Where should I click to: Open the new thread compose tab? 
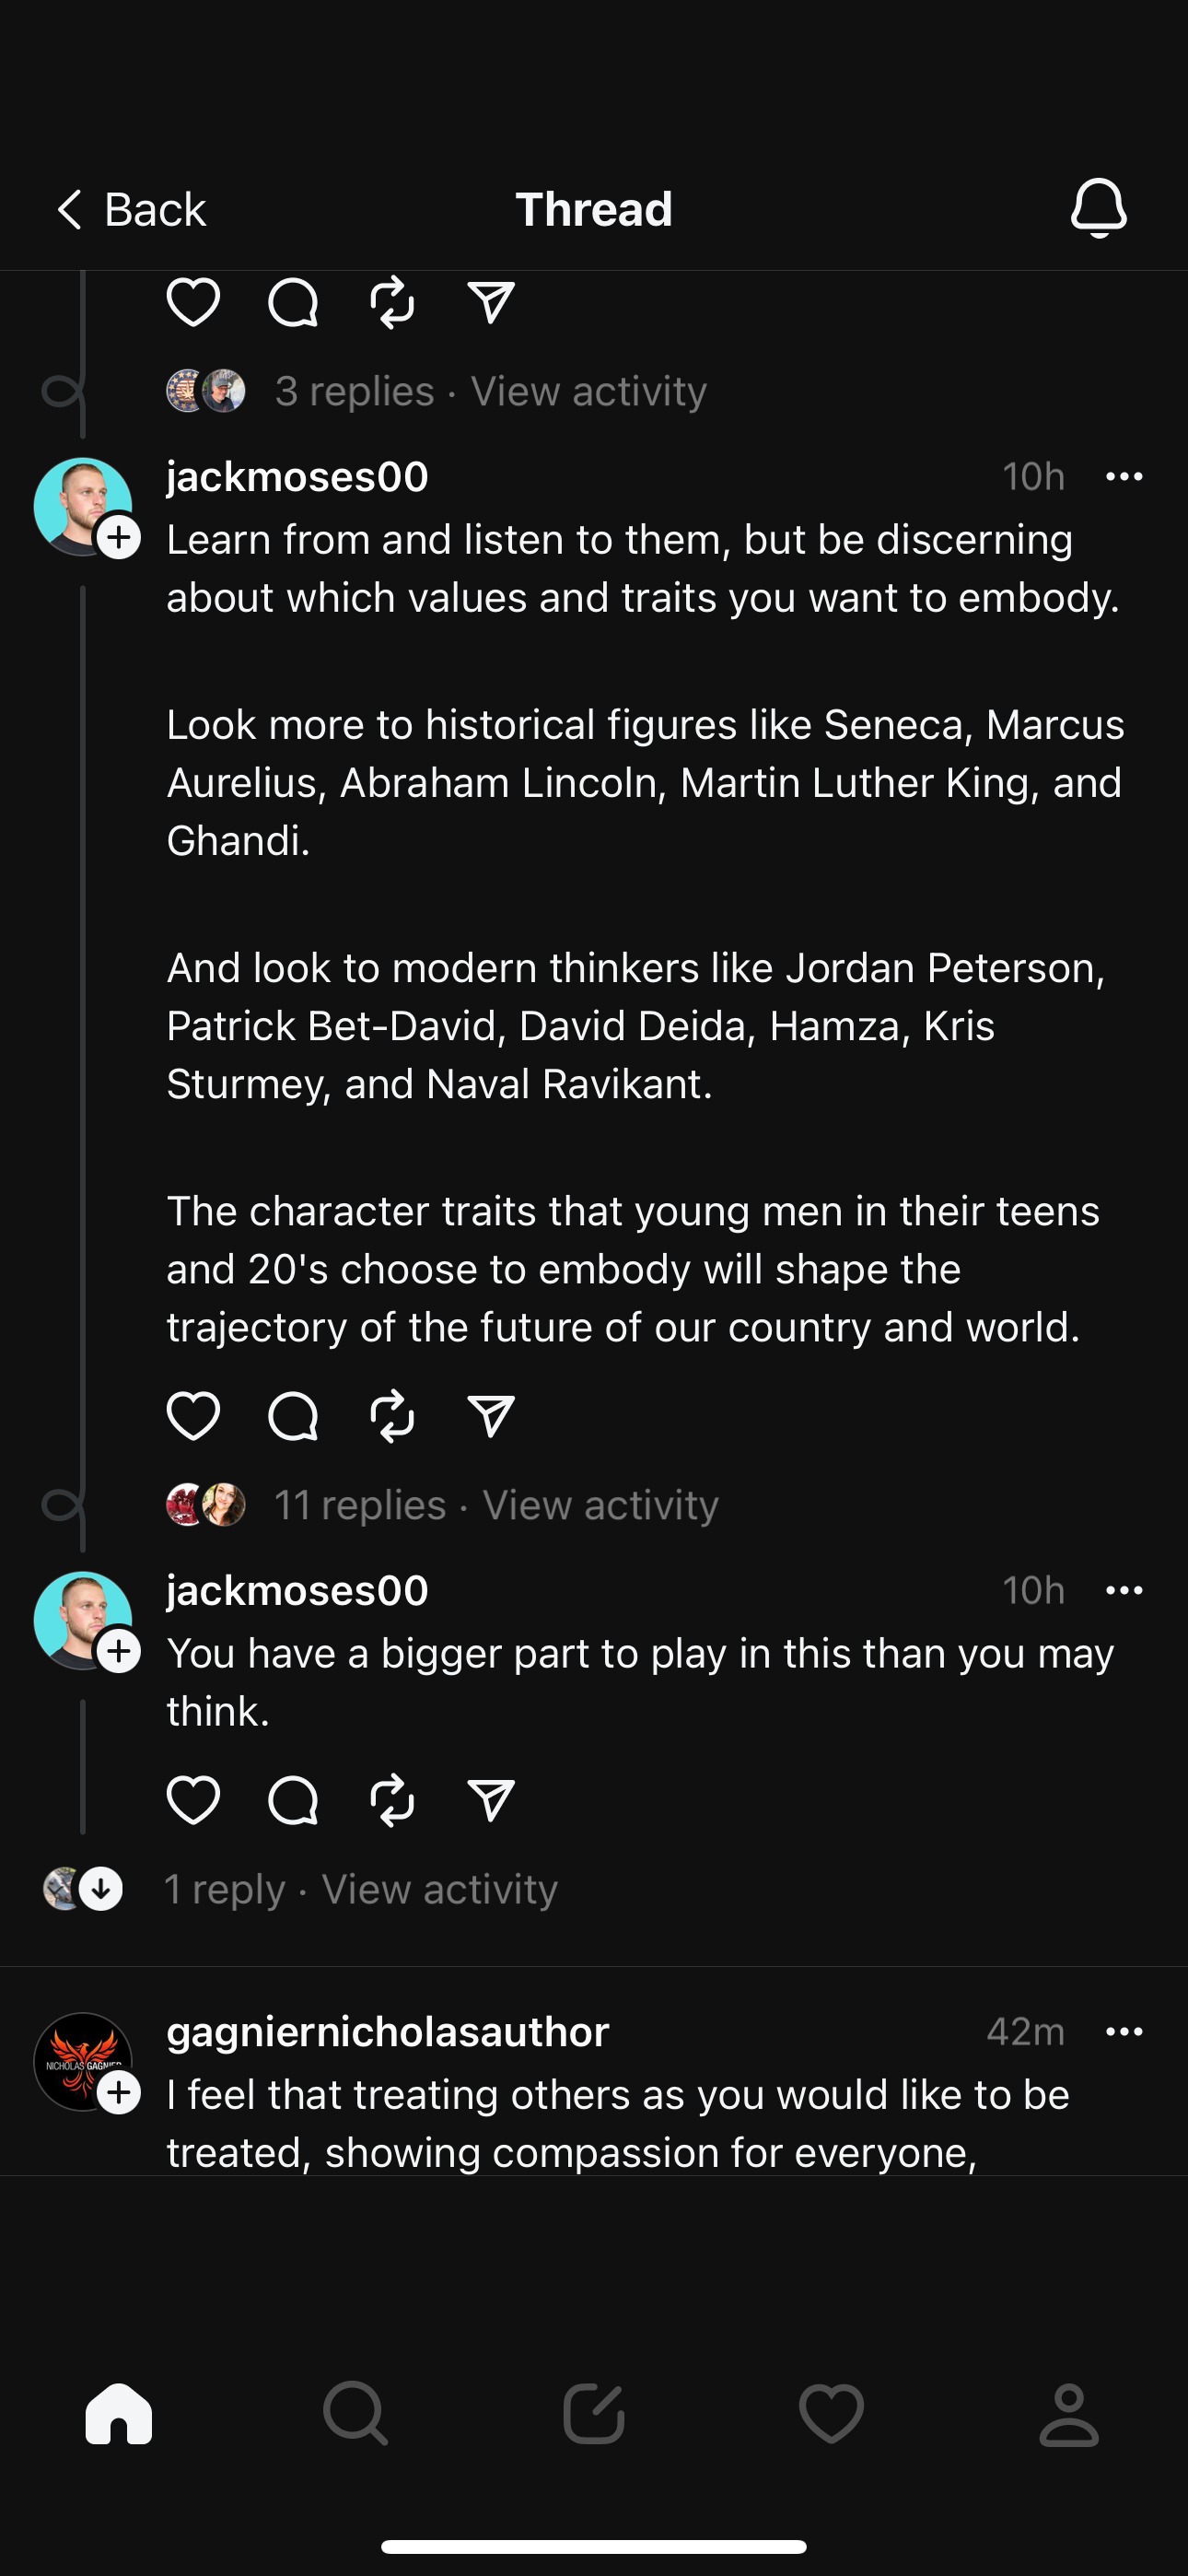pyautogui.click(x=594, y=2414)
